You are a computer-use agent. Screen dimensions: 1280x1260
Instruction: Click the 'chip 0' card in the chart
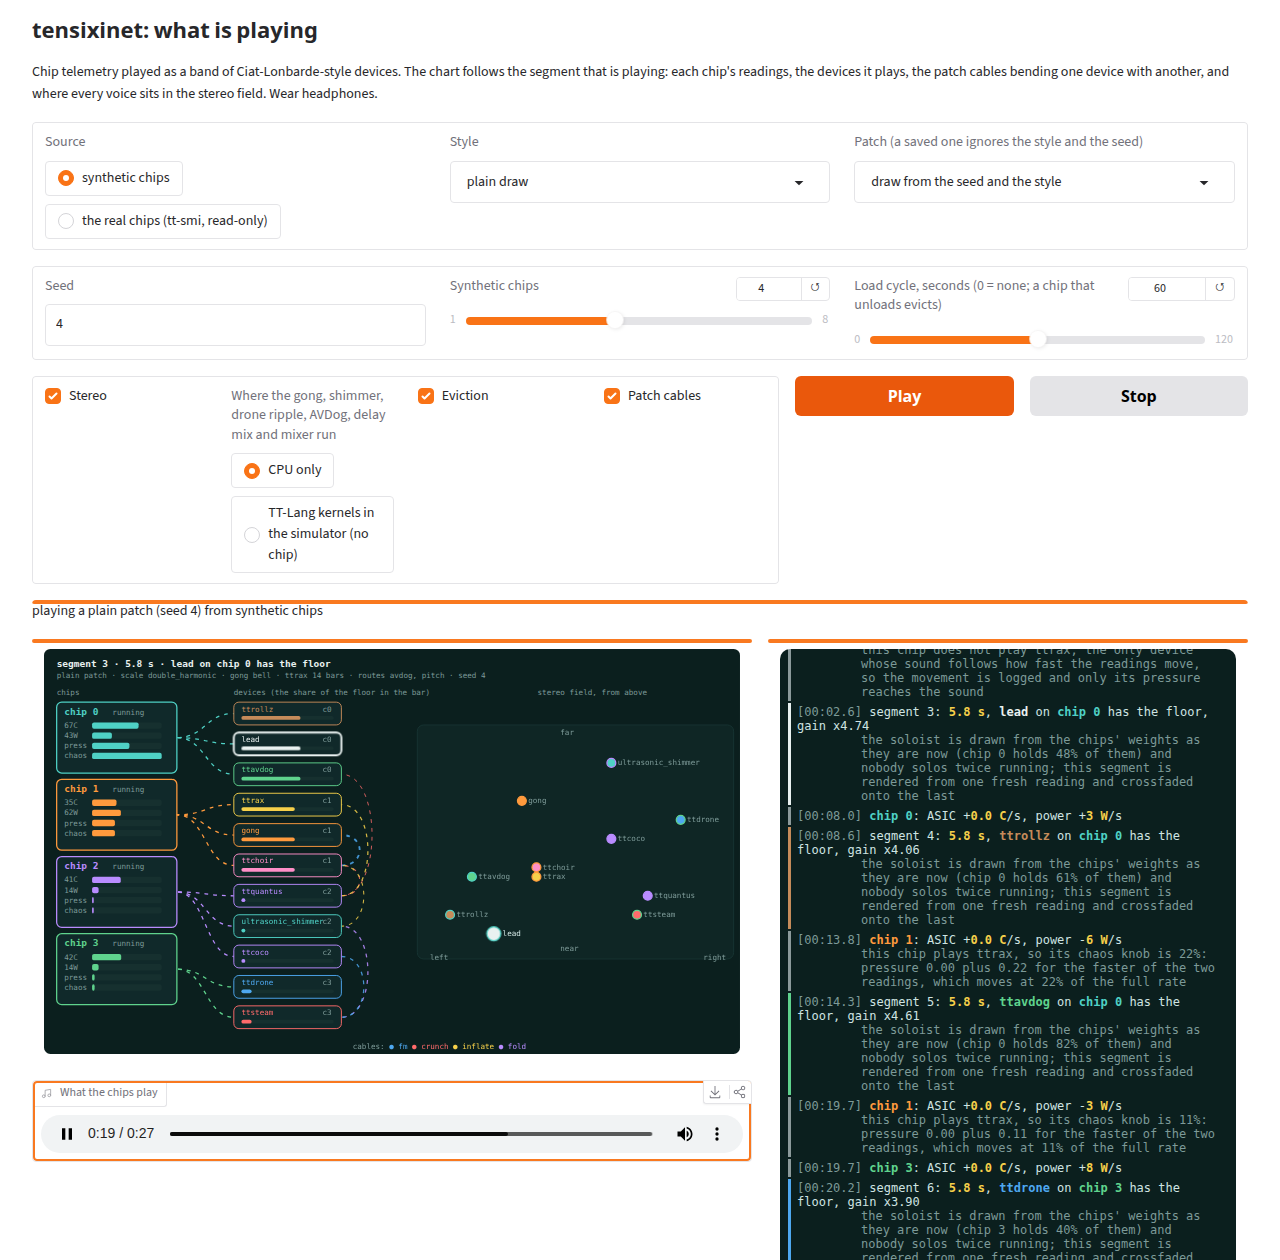[117, 738]
